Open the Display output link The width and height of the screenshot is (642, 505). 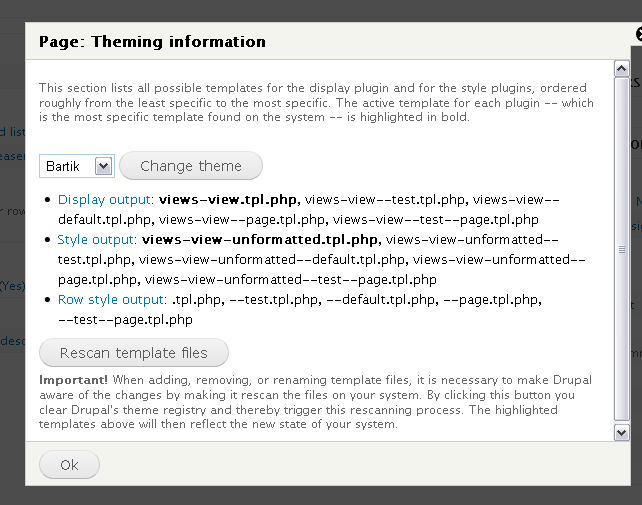point(105,199)
